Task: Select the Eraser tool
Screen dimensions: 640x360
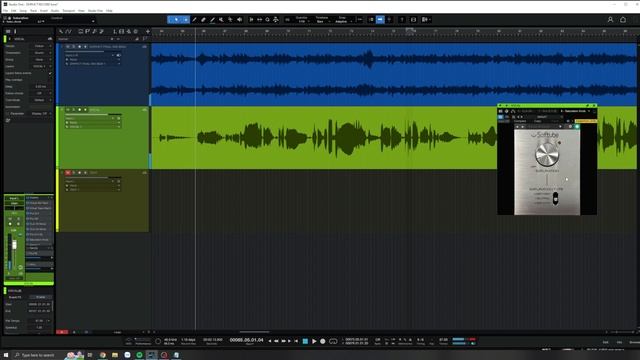Action: pyautogui.click(x=203, y=20)
